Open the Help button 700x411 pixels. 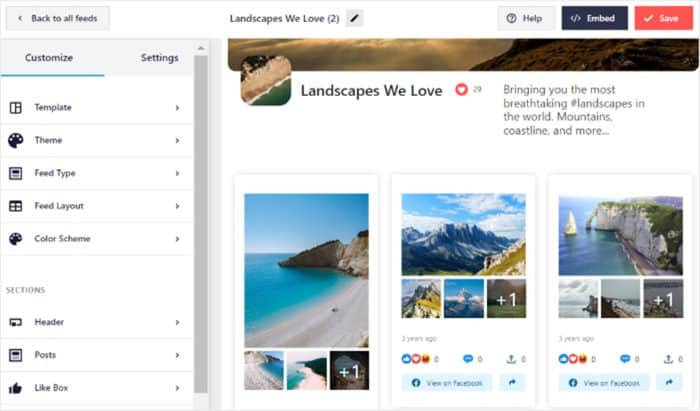(526, 18)
